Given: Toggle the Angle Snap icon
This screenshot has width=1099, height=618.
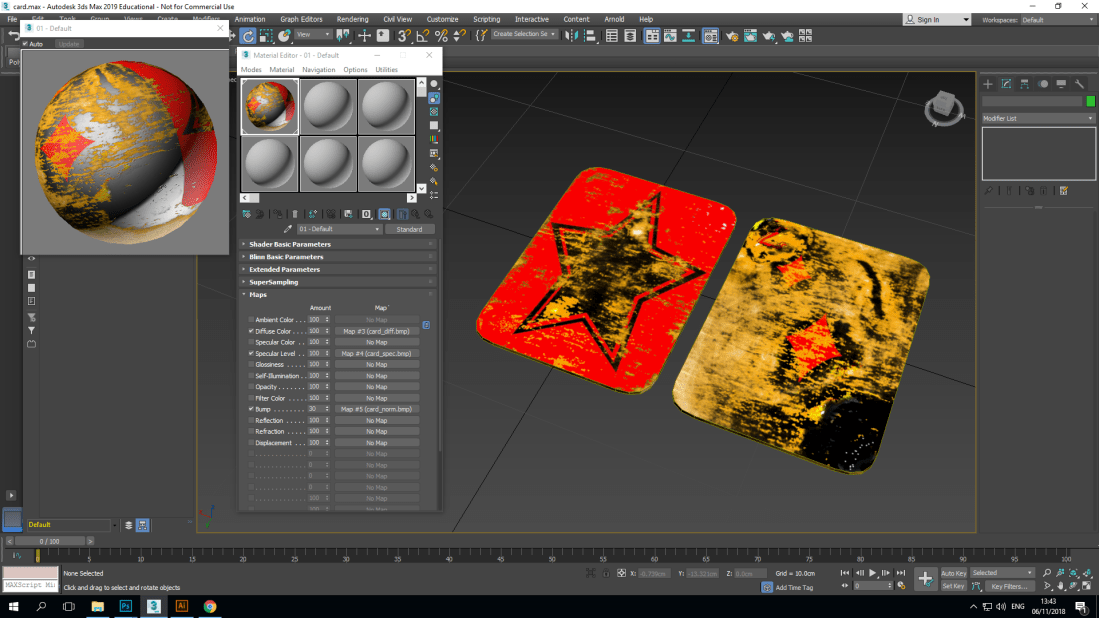Looking at the screenshot, I should (422, 37).
